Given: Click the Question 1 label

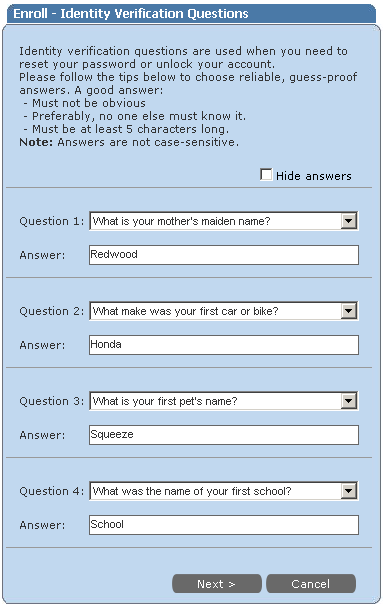Looking at the screenshot, I should click(x=52, y=221).
